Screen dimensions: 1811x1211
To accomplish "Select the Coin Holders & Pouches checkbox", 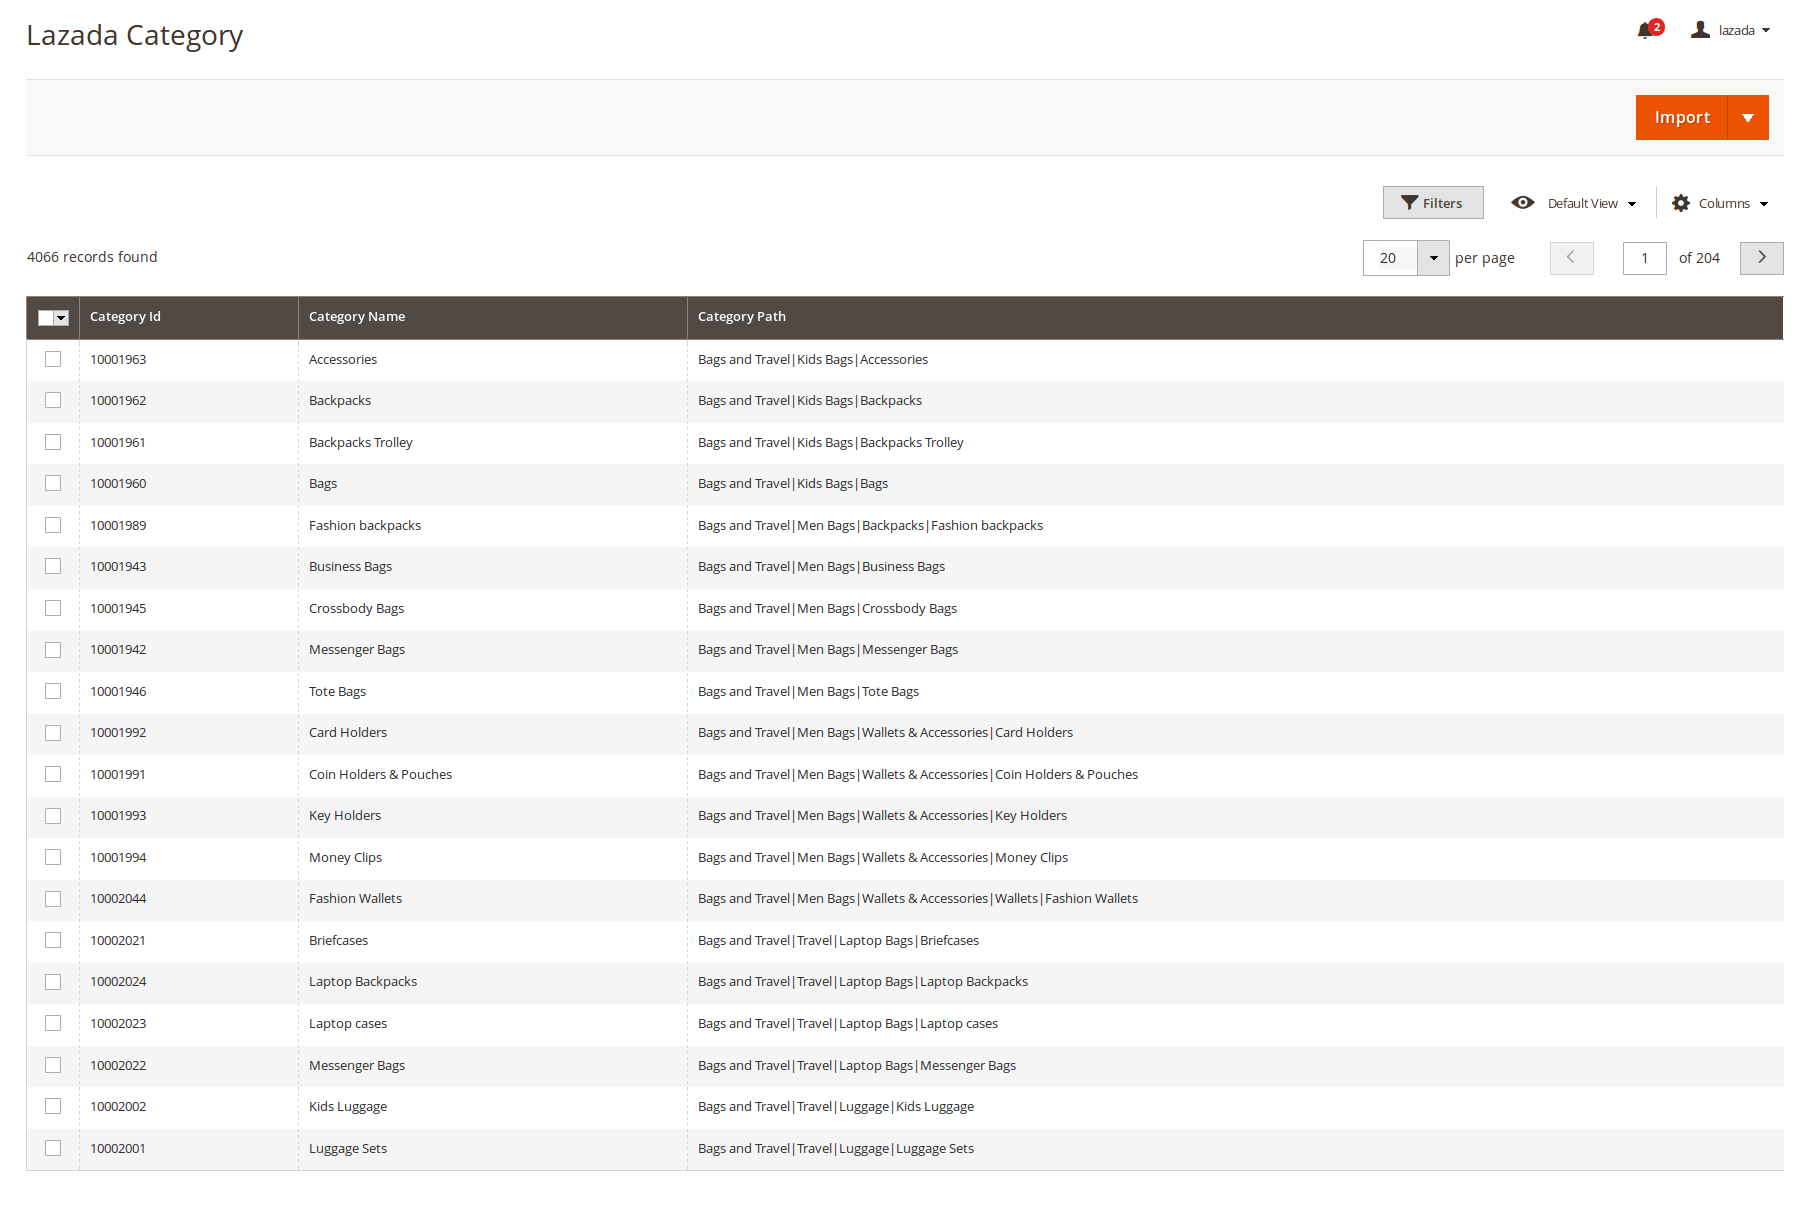I will coord(53,774).
